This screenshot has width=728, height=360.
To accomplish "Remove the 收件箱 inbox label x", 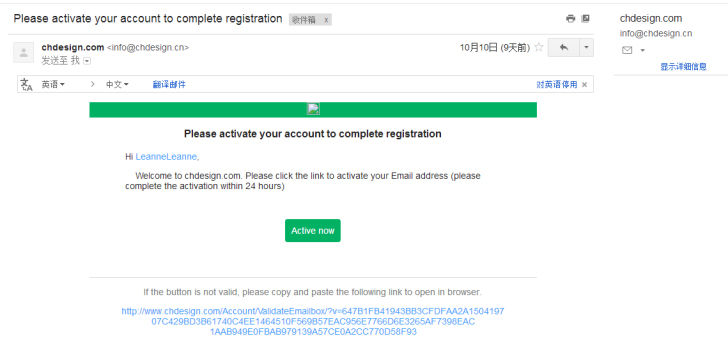I will (326, 20).
